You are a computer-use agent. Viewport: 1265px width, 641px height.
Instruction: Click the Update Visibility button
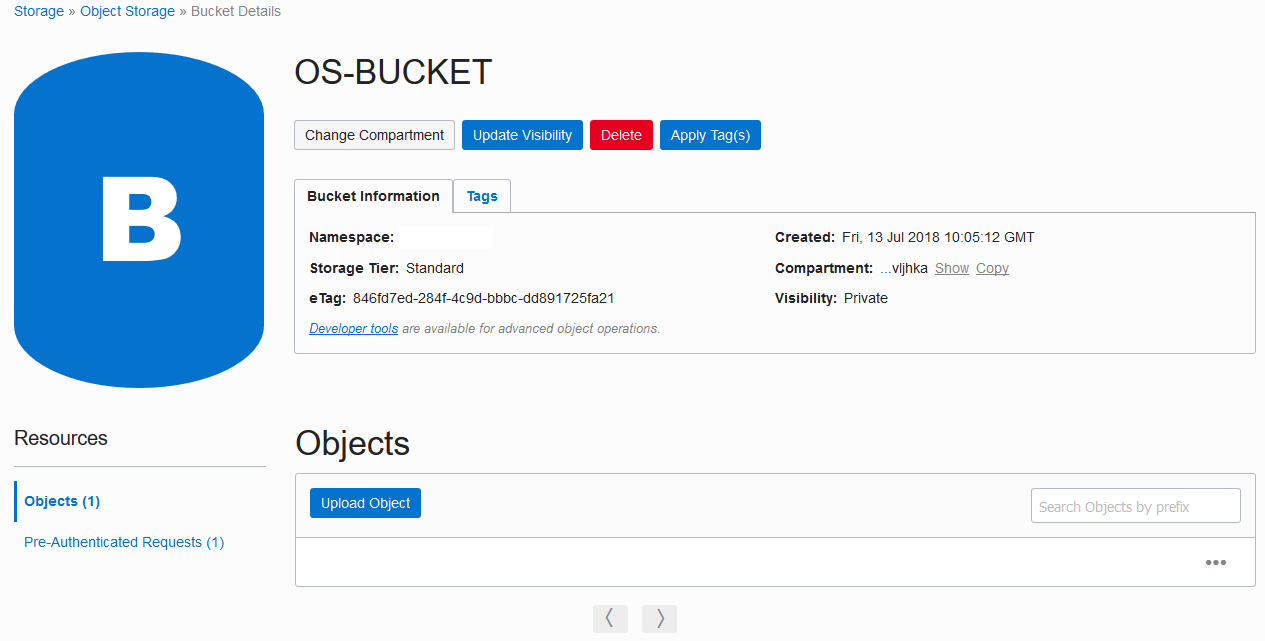point(522,135)
